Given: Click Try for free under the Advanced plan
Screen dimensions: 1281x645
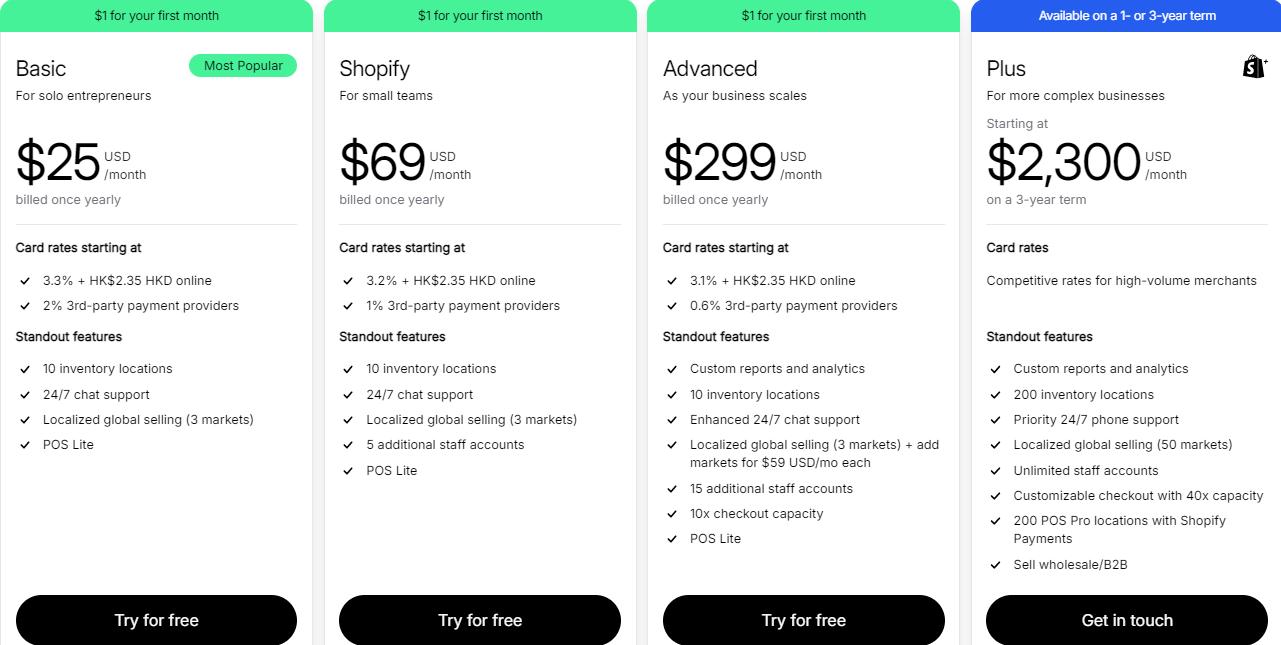Looking at the screenshot, I should click(803, 620).
